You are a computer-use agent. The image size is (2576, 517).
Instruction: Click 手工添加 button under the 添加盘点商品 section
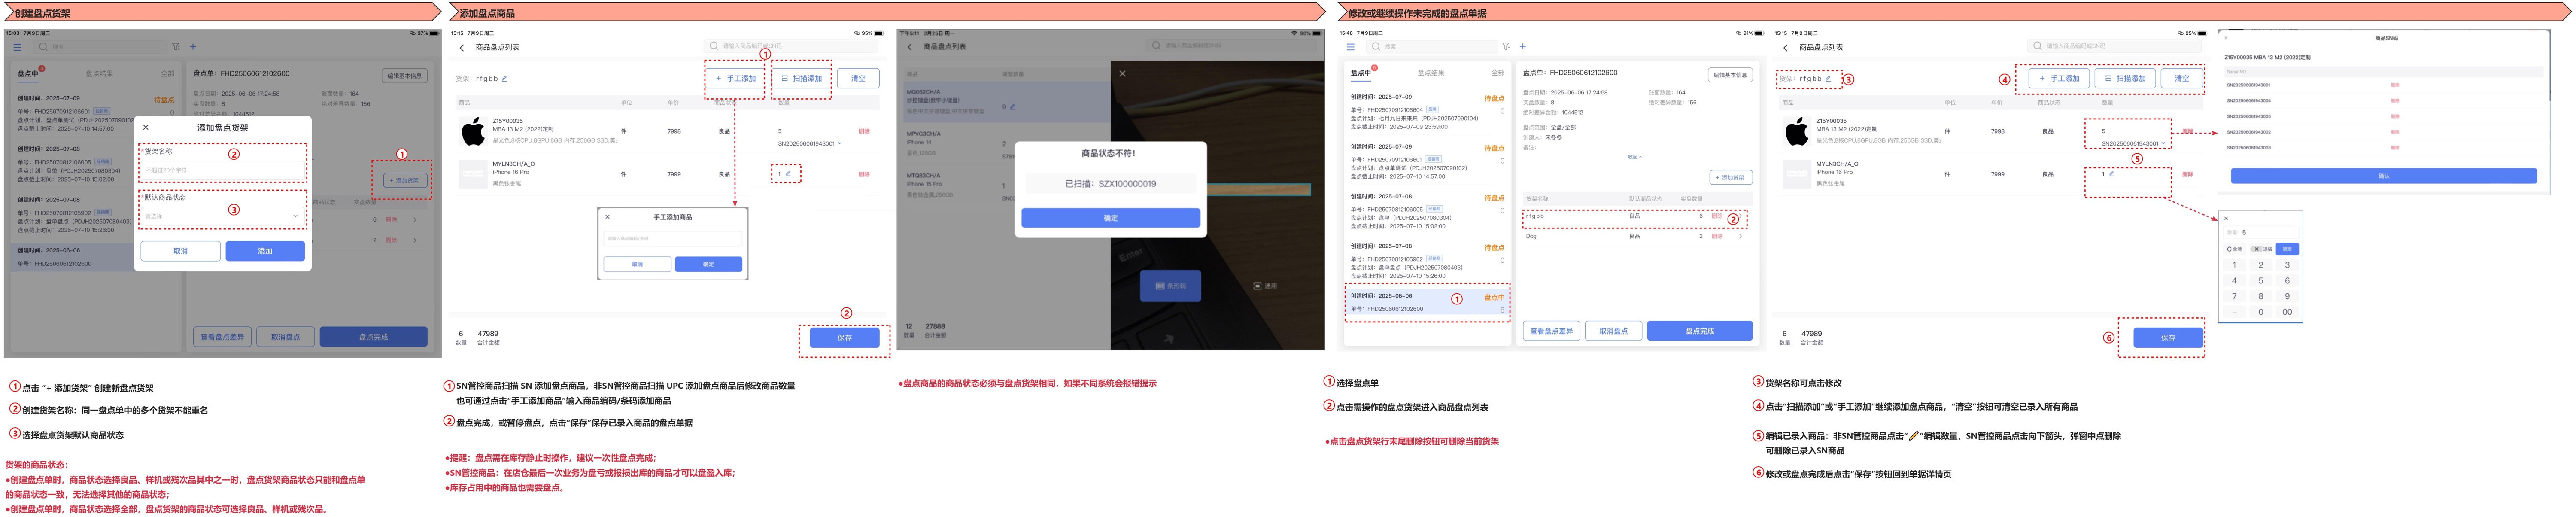(736, 78)
